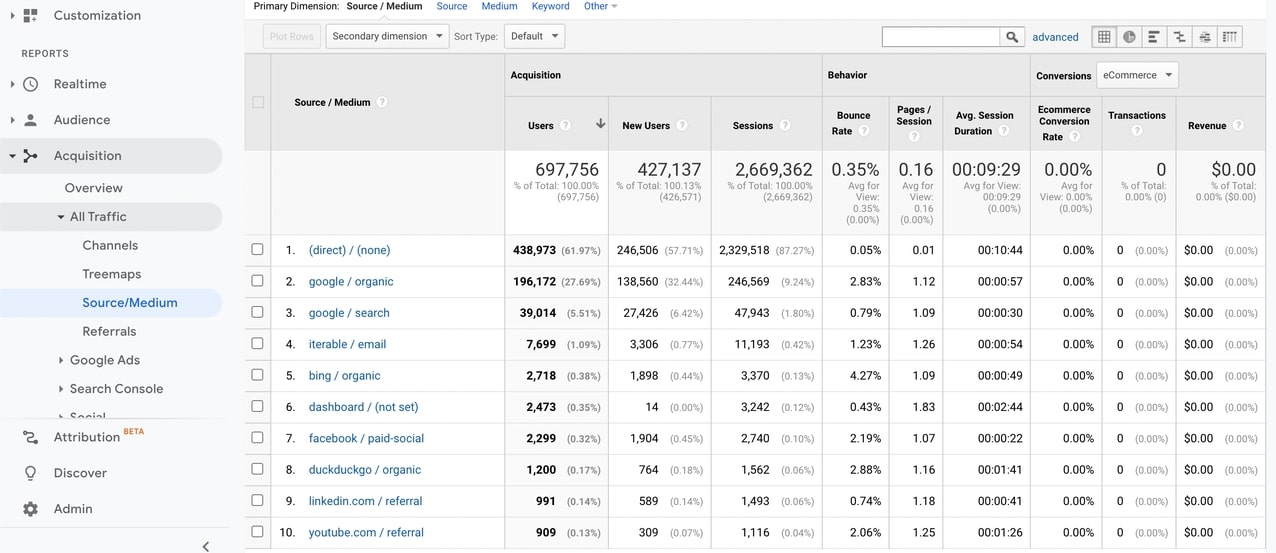Open the Secondary dimension dropdown

(388, 37)
